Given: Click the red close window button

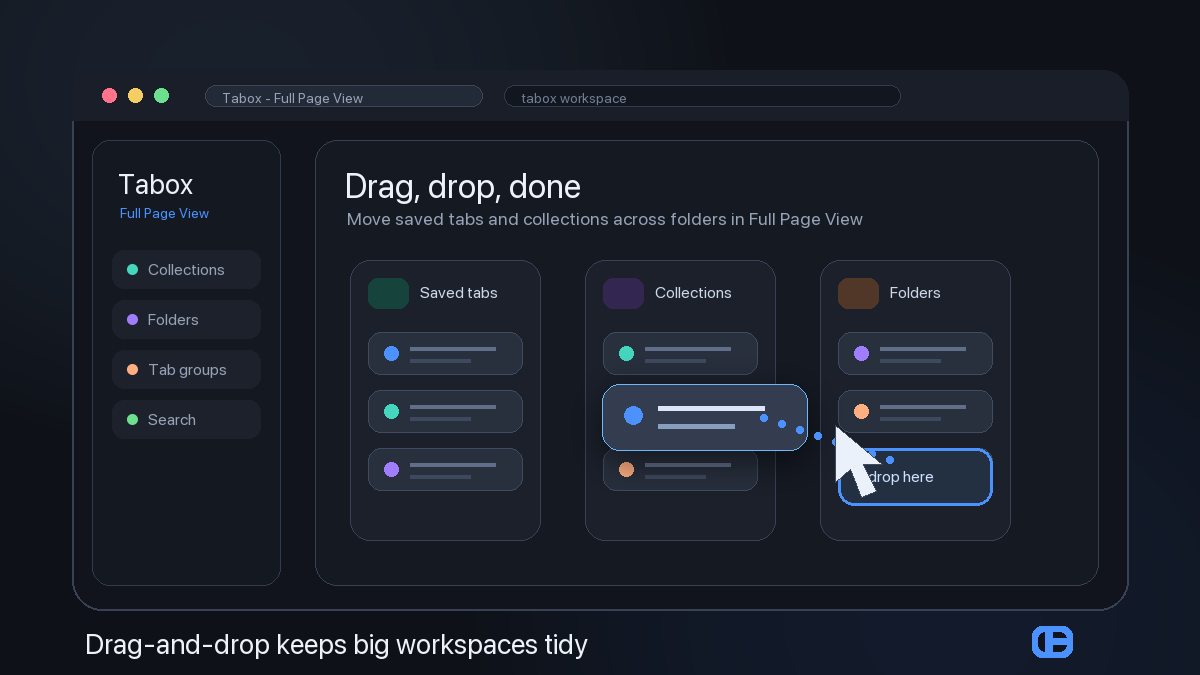Looking at the screenshot, I should pos(110,96).
